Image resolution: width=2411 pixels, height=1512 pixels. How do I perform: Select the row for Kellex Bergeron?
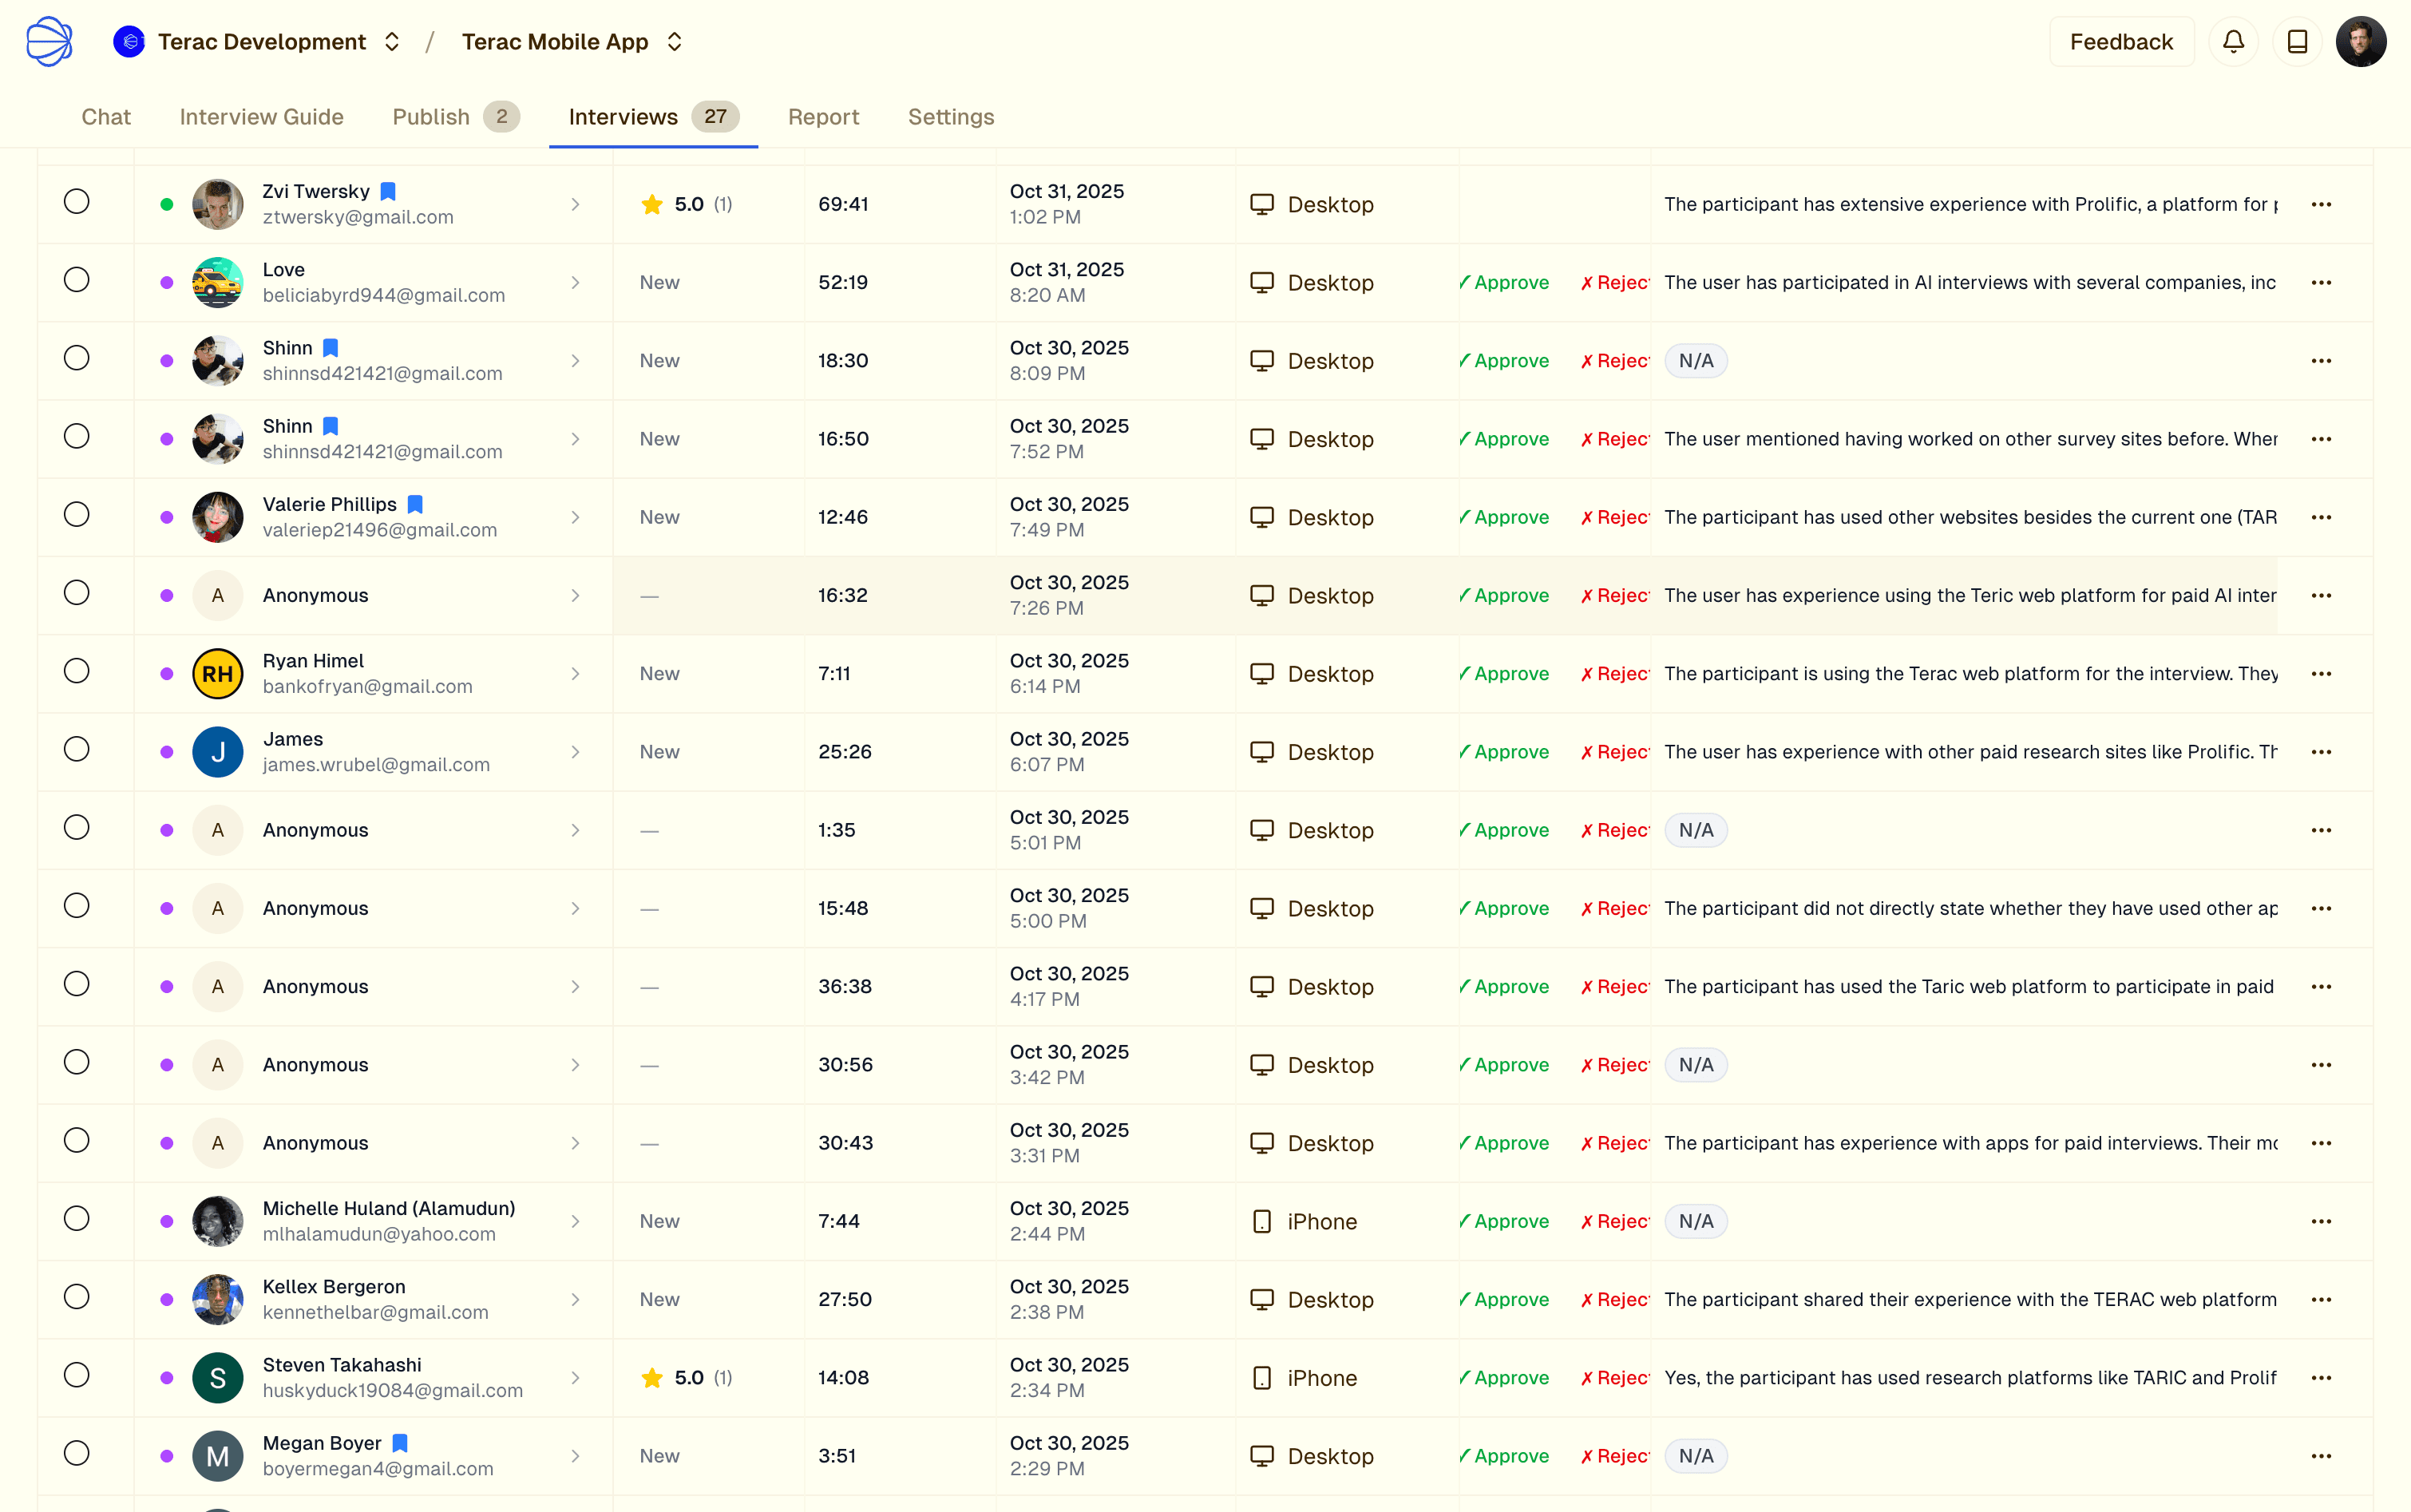click(77, 1296)
